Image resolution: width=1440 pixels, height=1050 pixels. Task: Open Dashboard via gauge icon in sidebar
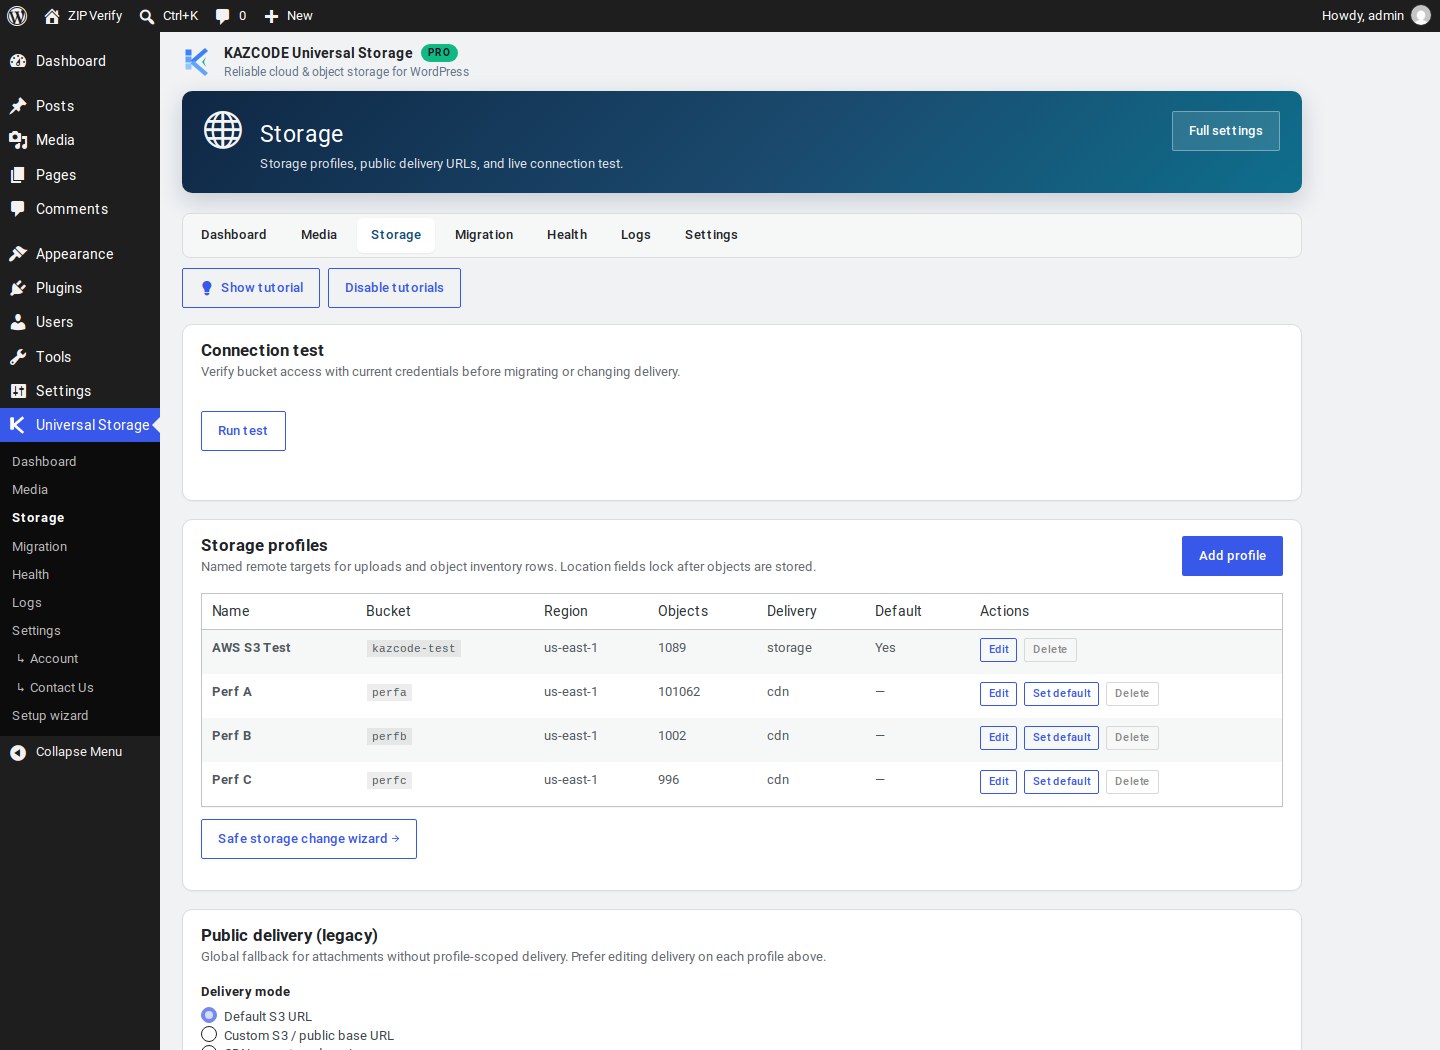point(18,61)
